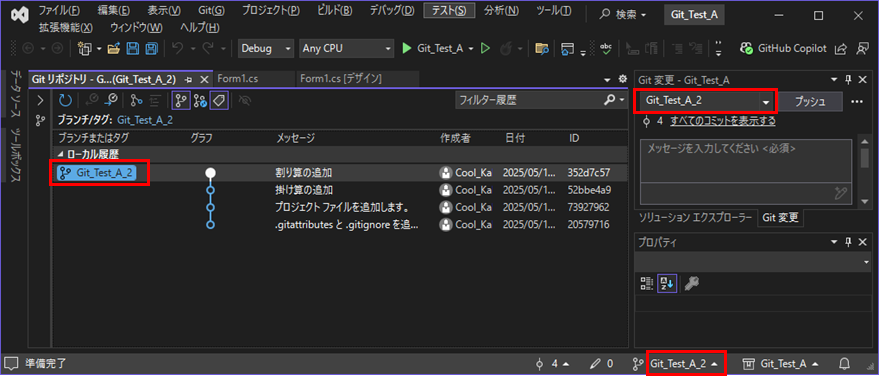Open the Any CPU platform dropdown
Image resolution: width=879 pixels, height=376 pixels.
click(x=346, y=49)
